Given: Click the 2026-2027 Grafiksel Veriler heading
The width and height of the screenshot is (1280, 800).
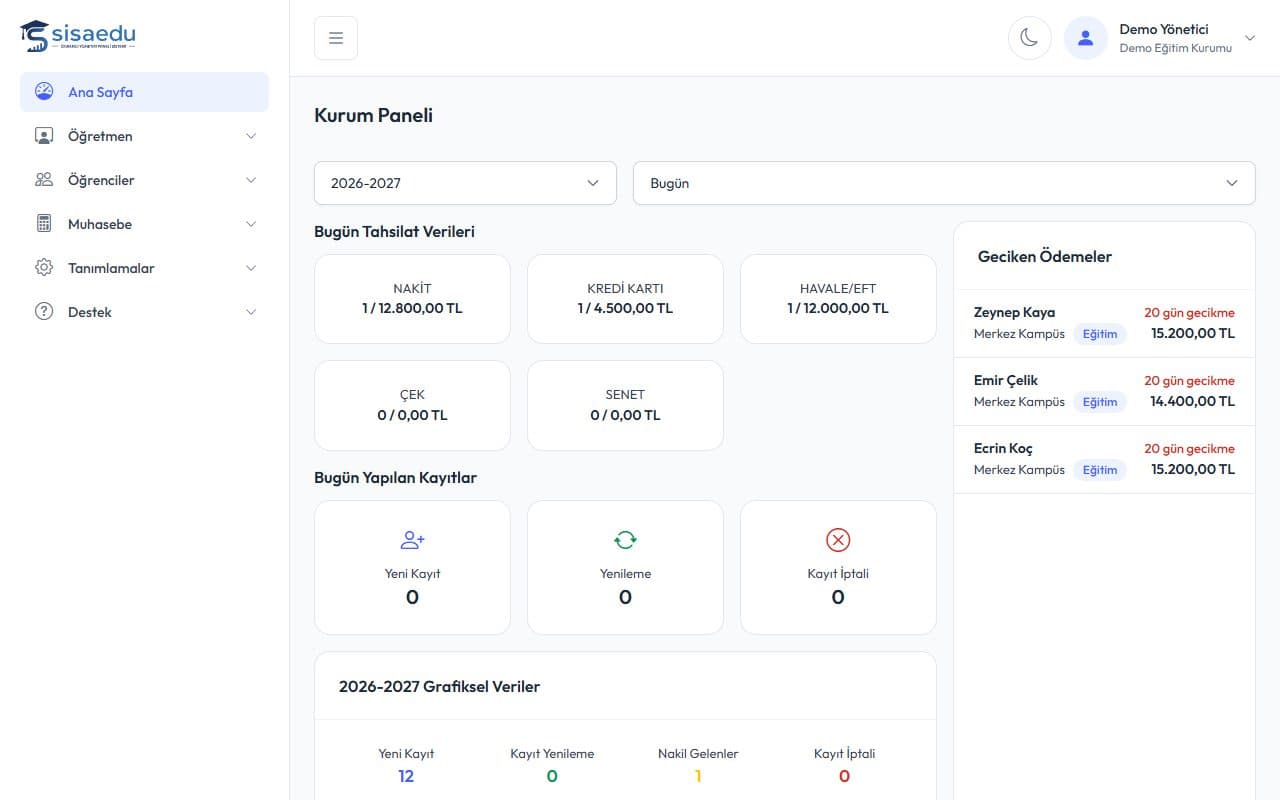Looking at the screenshot, I should click(439, 686).
